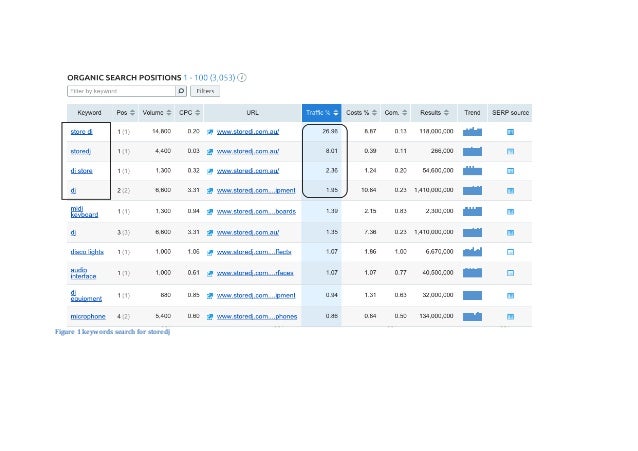Click external link icon in 'midi keyboard' row
This screenshot has height=451, width=638.
pyautogui.click(x=210, y=213)
